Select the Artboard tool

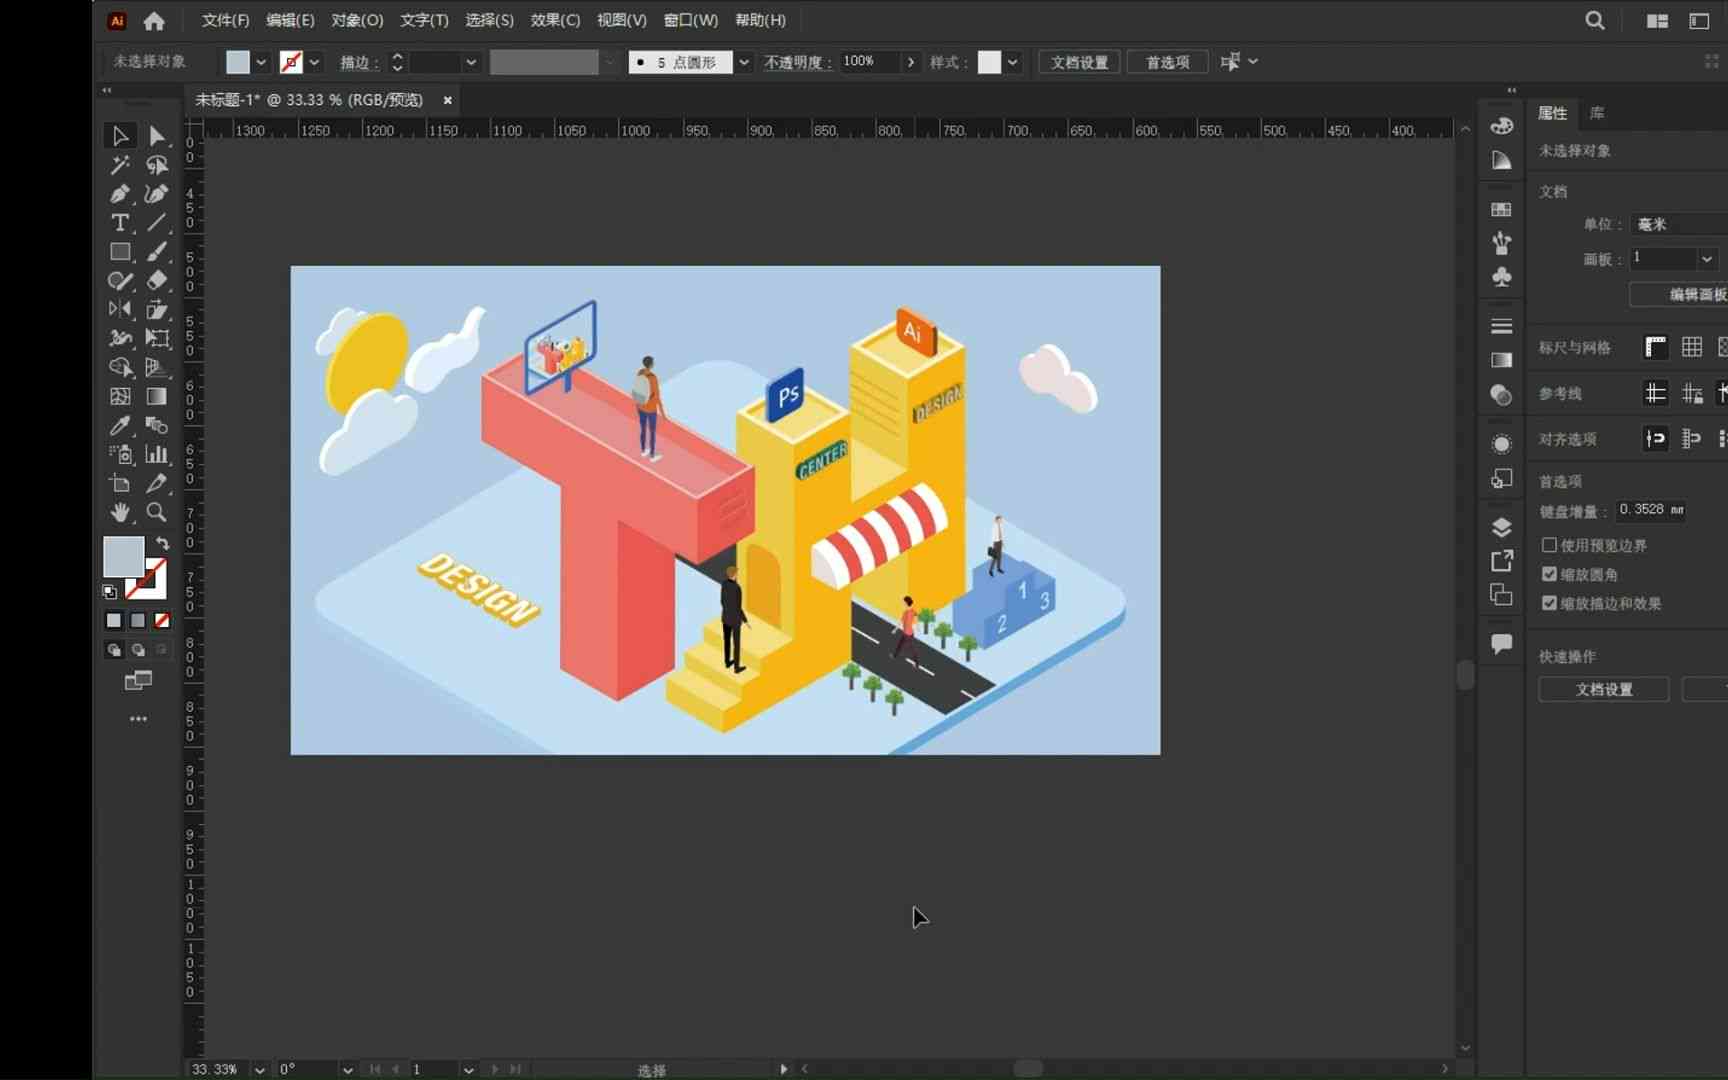(120, 484)
